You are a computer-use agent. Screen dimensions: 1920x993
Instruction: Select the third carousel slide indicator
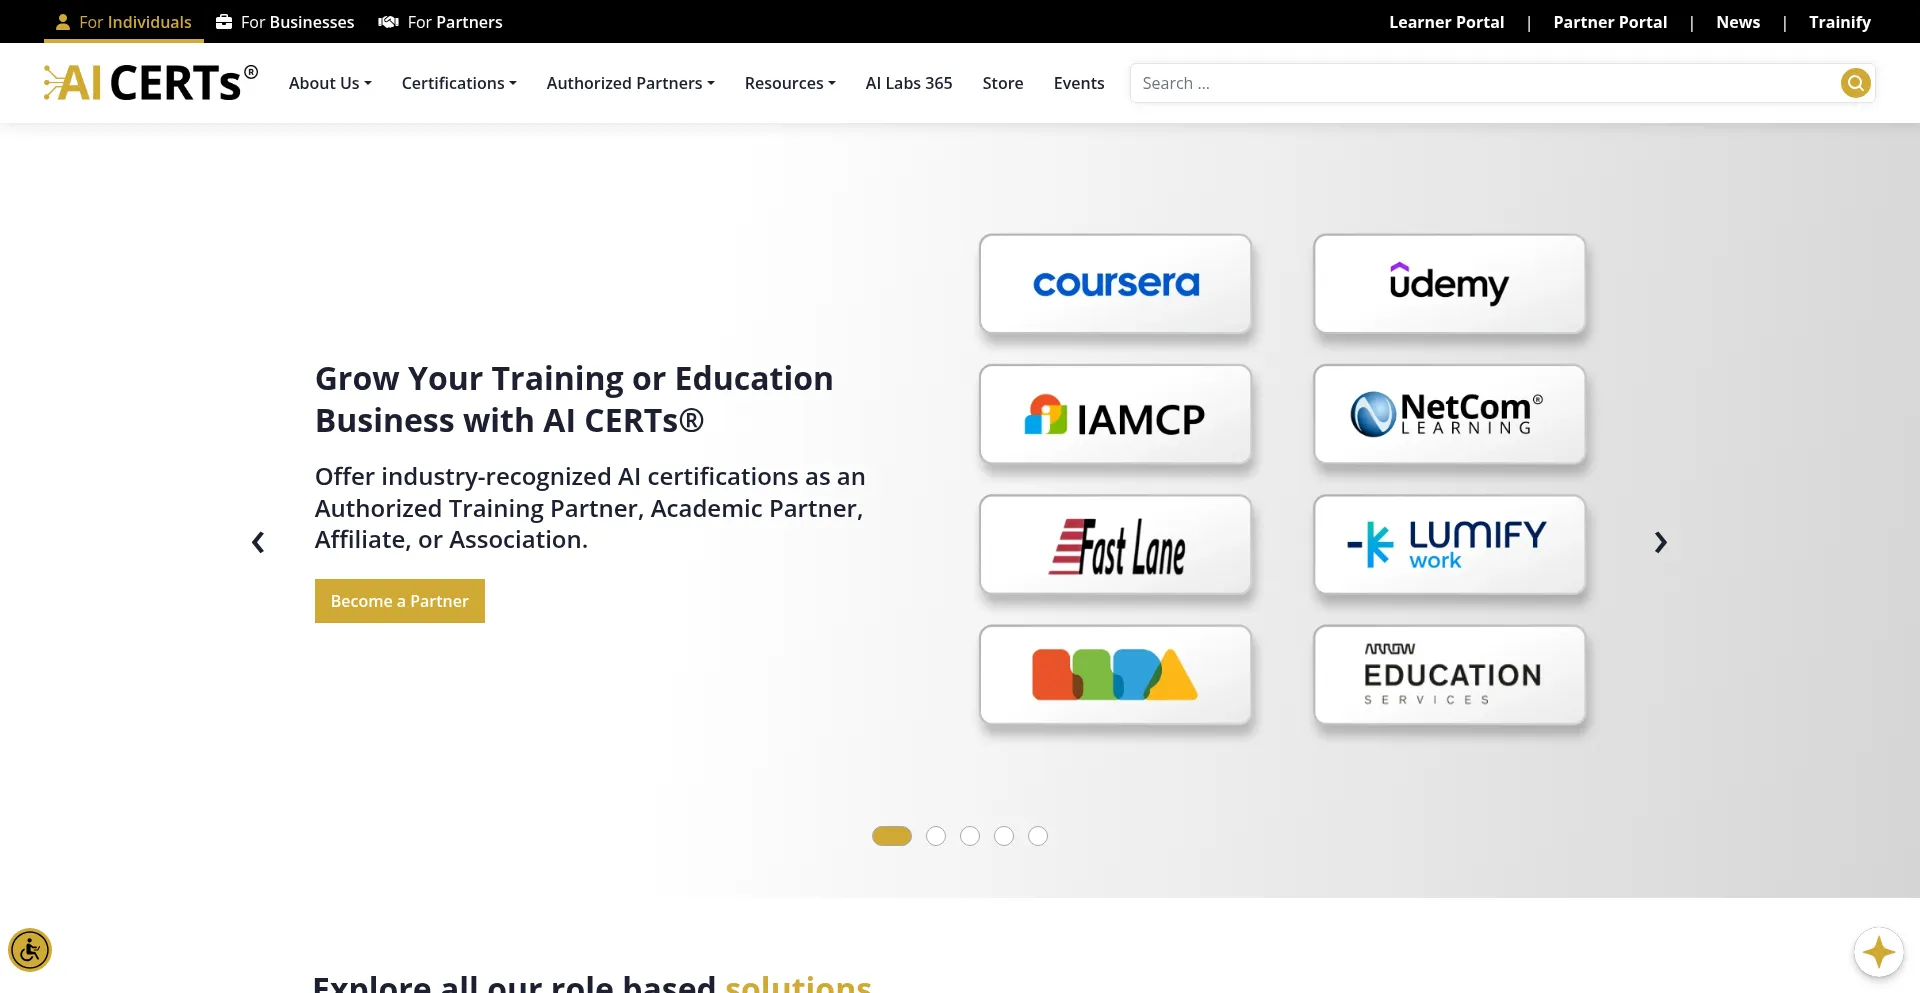(x=970, y=836)
